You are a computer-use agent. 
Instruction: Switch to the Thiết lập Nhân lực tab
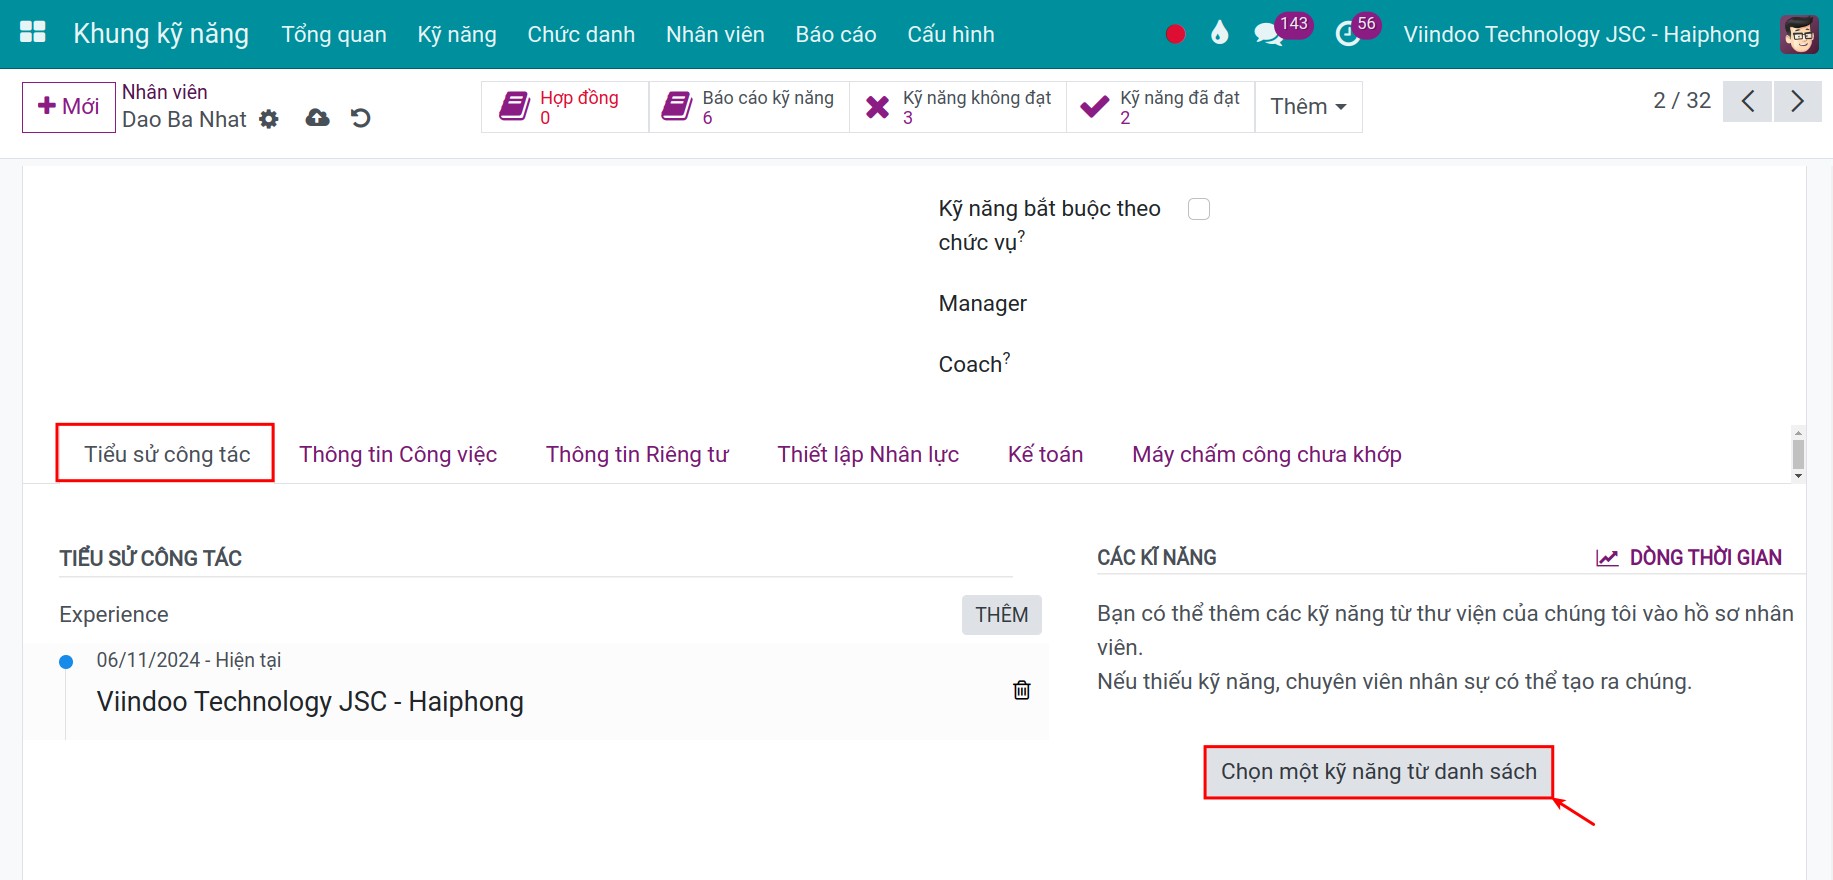tap(868, 455)
